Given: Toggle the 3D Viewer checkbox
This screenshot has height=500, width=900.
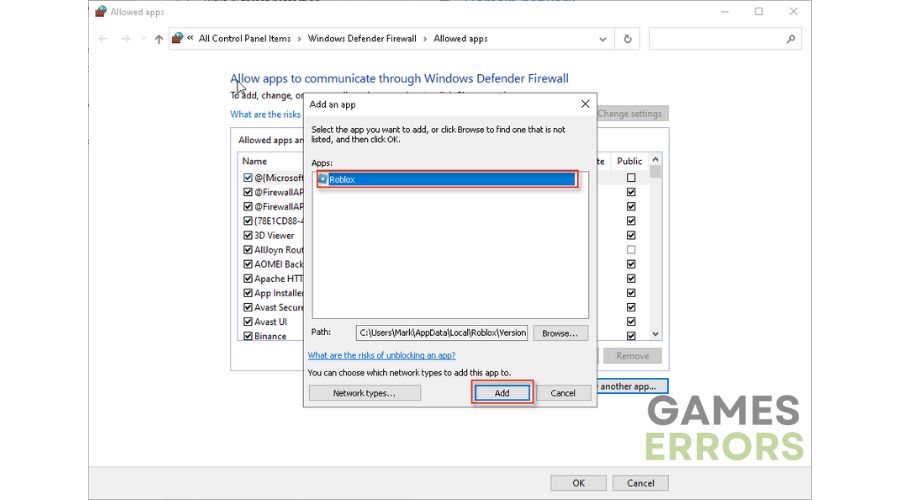Looking at the screenshot, I should pos(248,235).
